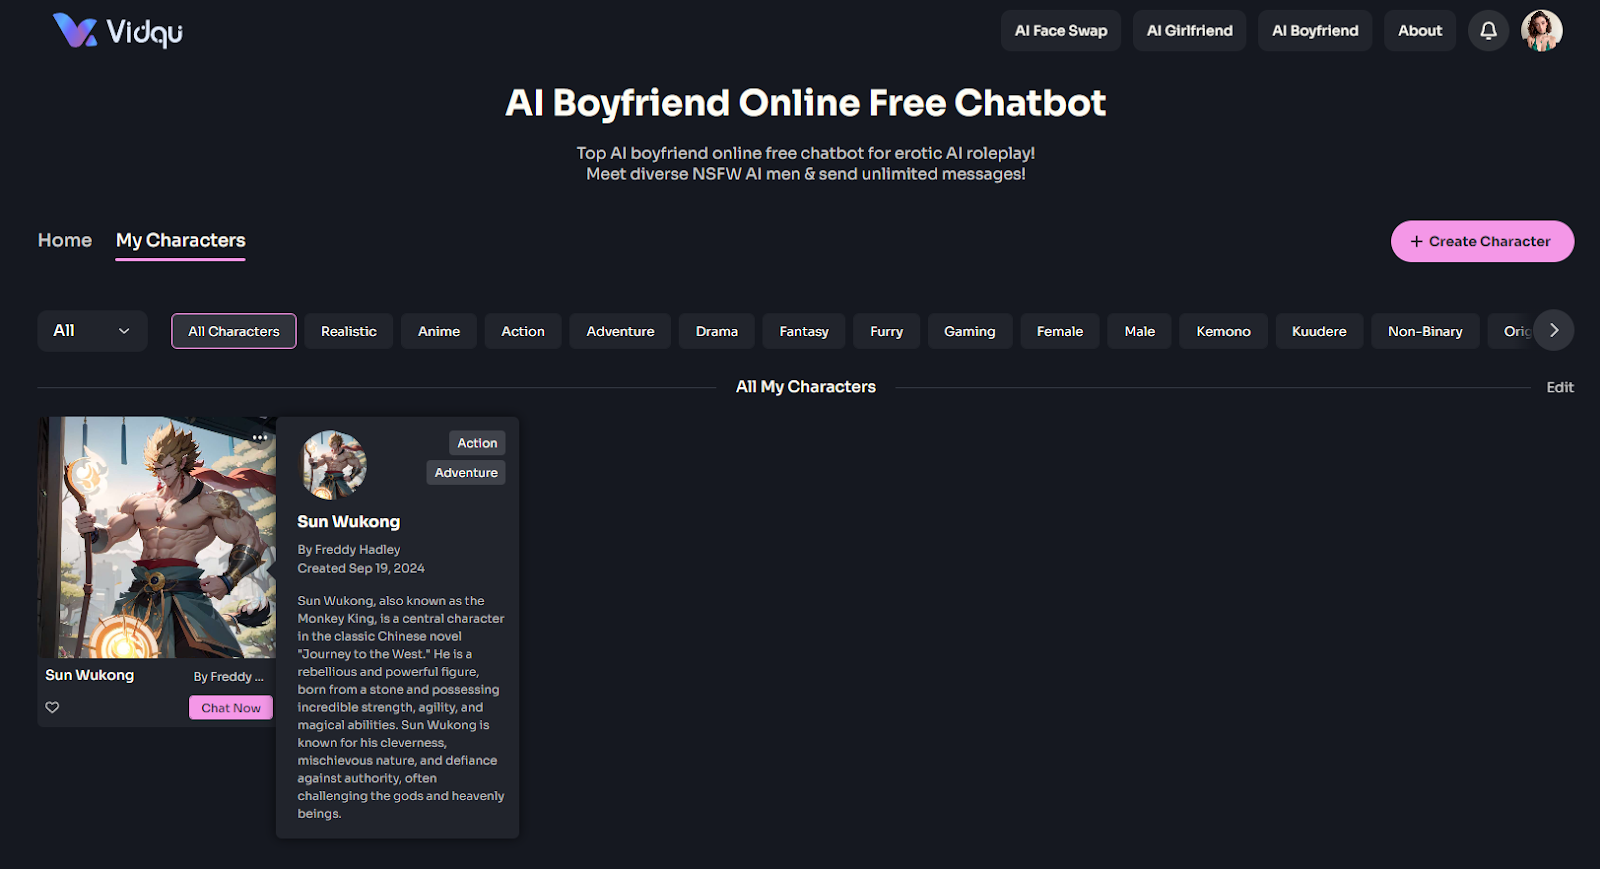The width and height of the screenshot is (1600, 869).
Task: Go to AI Face Swap page
Action: click(1061, 31)
